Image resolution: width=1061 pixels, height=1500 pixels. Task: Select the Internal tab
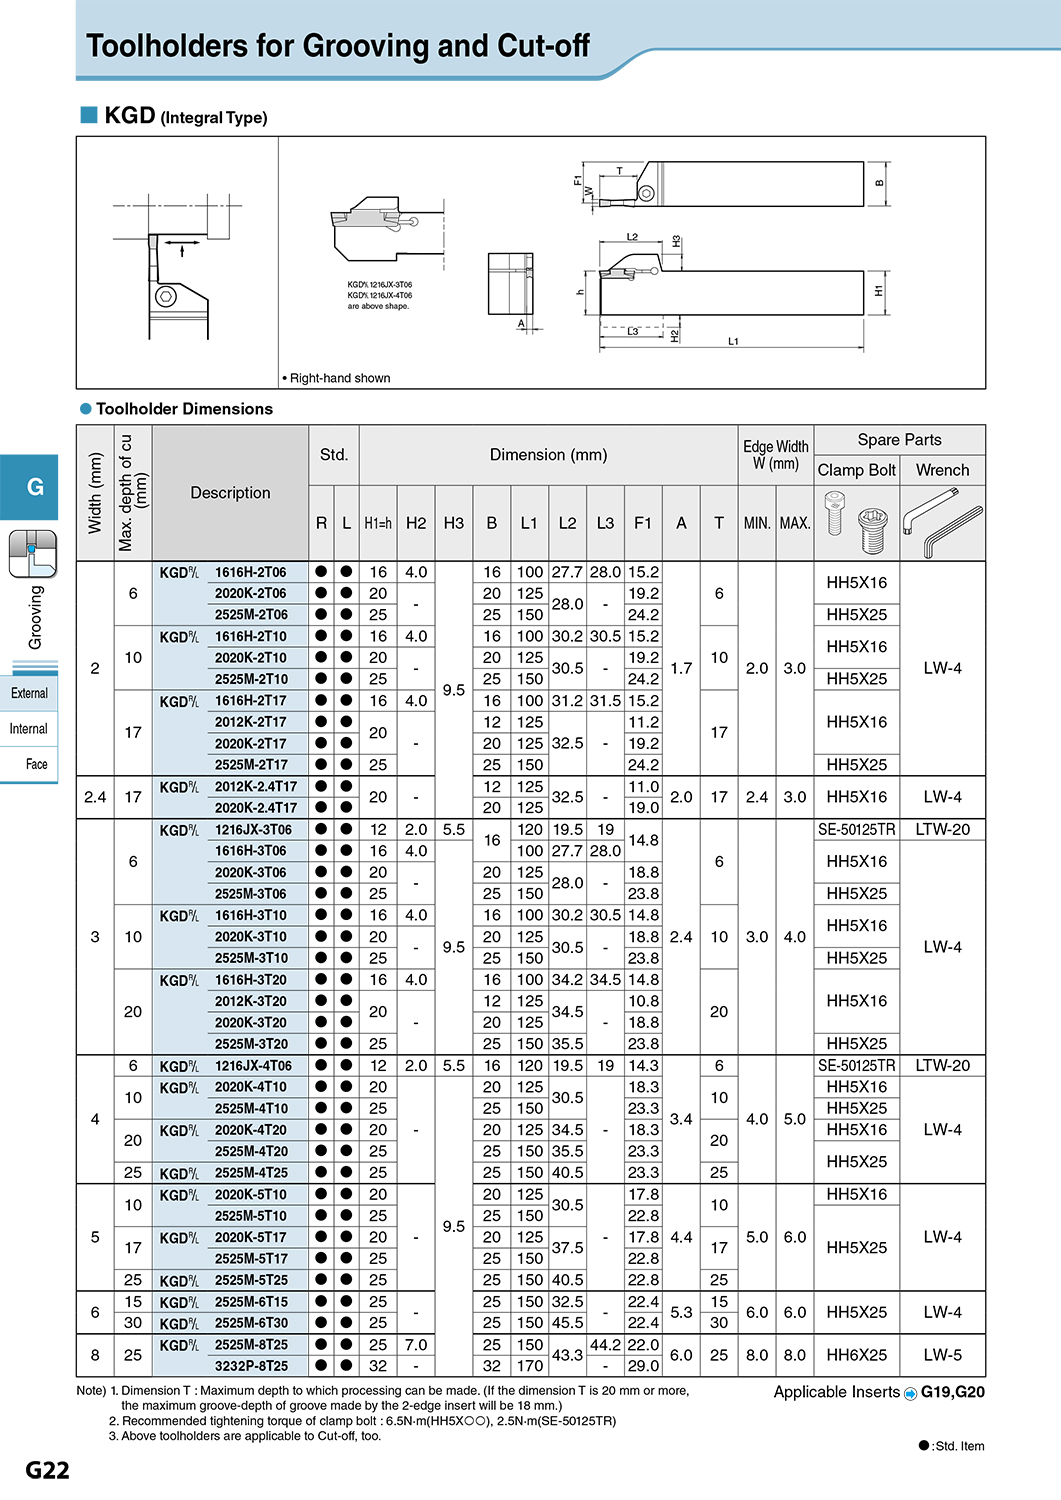(x=29, y=729)
